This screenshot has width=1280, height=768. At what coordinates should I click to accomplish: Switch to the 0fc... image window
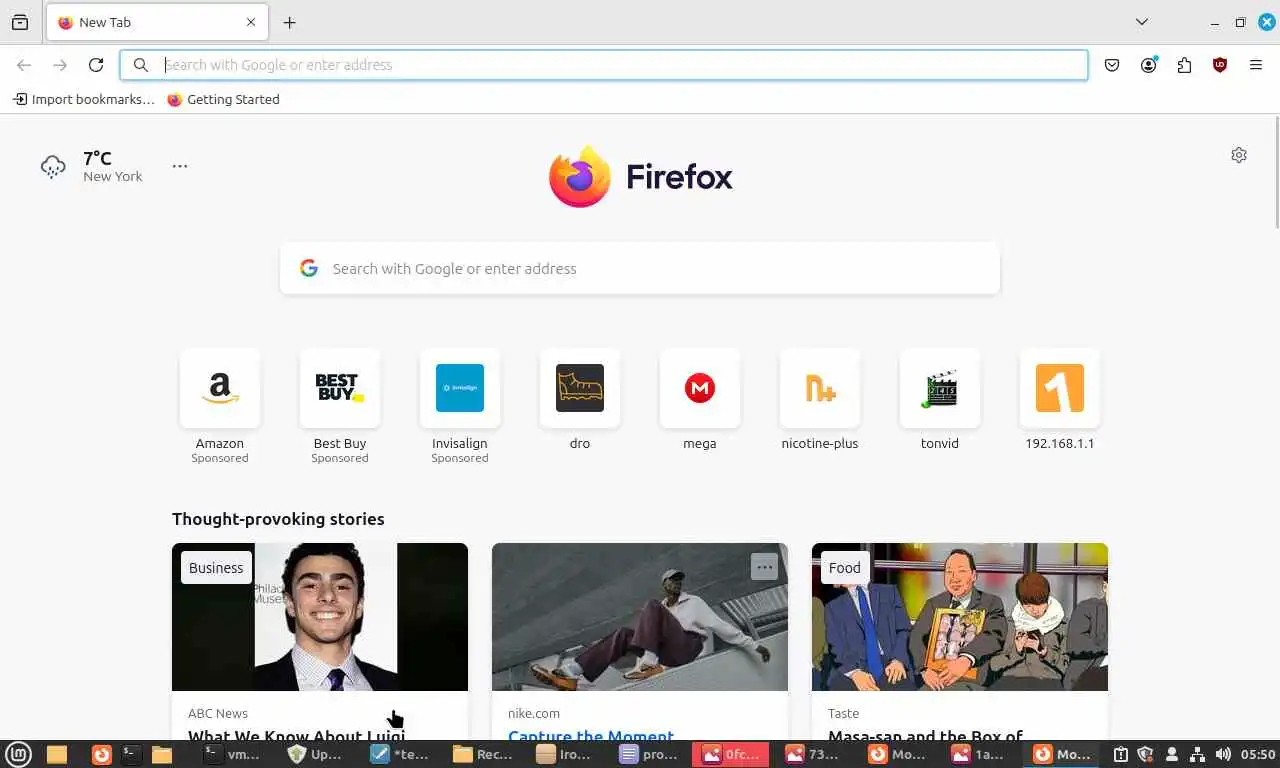tap(732, 754)
